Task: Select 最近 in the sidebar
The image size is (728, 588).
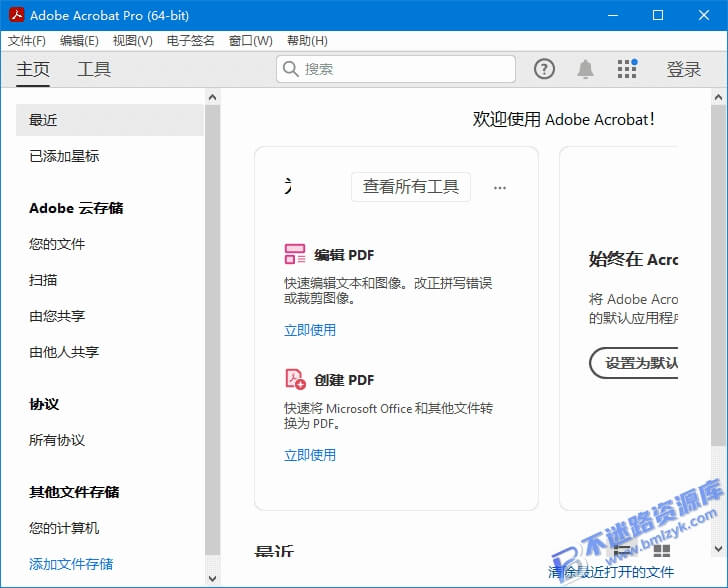Action: point(110,120)
